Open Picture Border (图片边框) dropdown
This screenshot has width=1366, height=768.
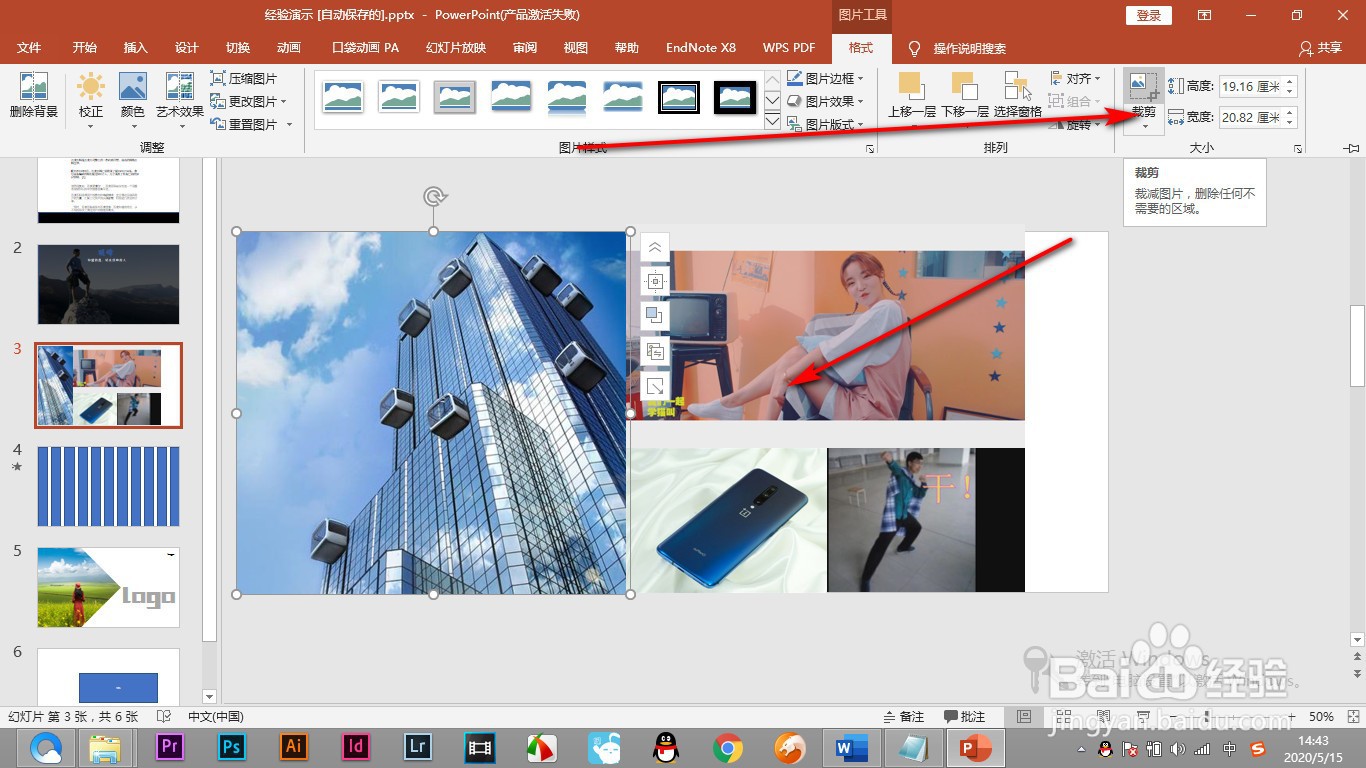[x=825, y=78]
